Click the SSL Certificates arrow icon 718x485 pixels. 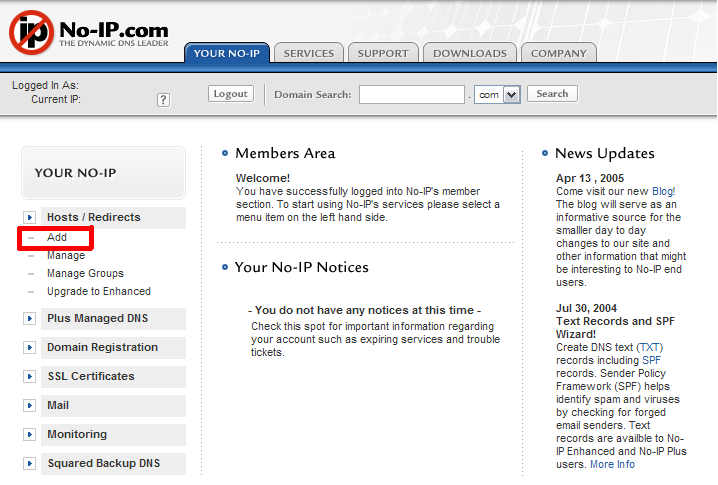(30, 377)
